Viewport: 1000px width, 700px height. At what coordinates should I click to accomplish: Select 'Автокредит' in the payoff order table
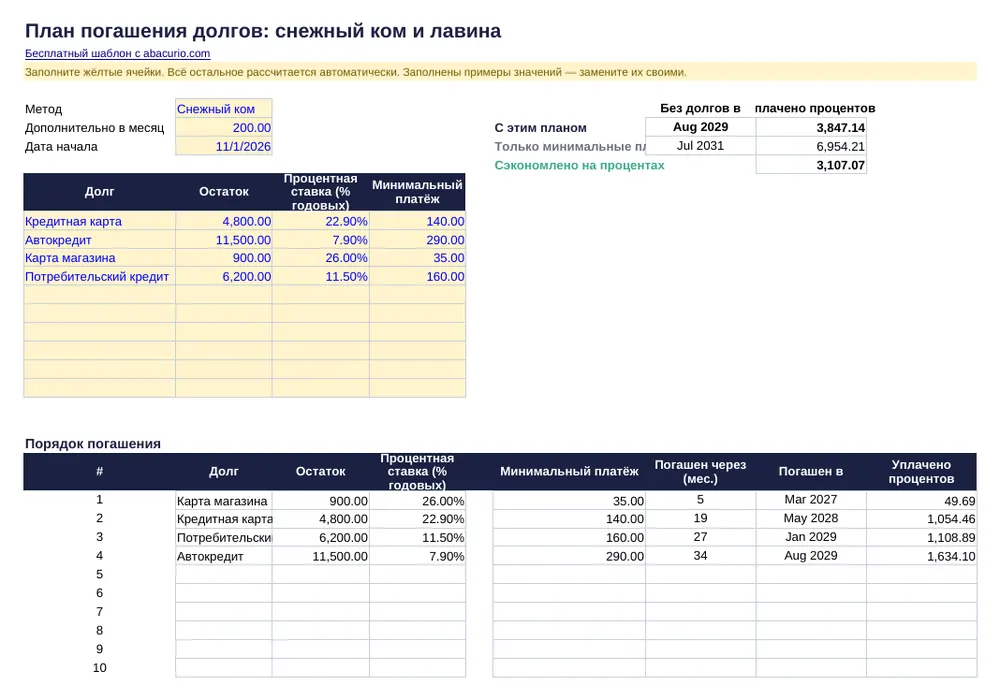224,557
